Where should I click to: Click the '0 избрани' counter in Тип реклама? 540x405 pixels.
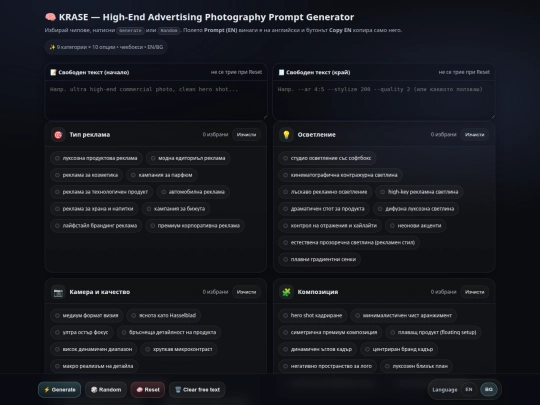(x=215, y=135)
